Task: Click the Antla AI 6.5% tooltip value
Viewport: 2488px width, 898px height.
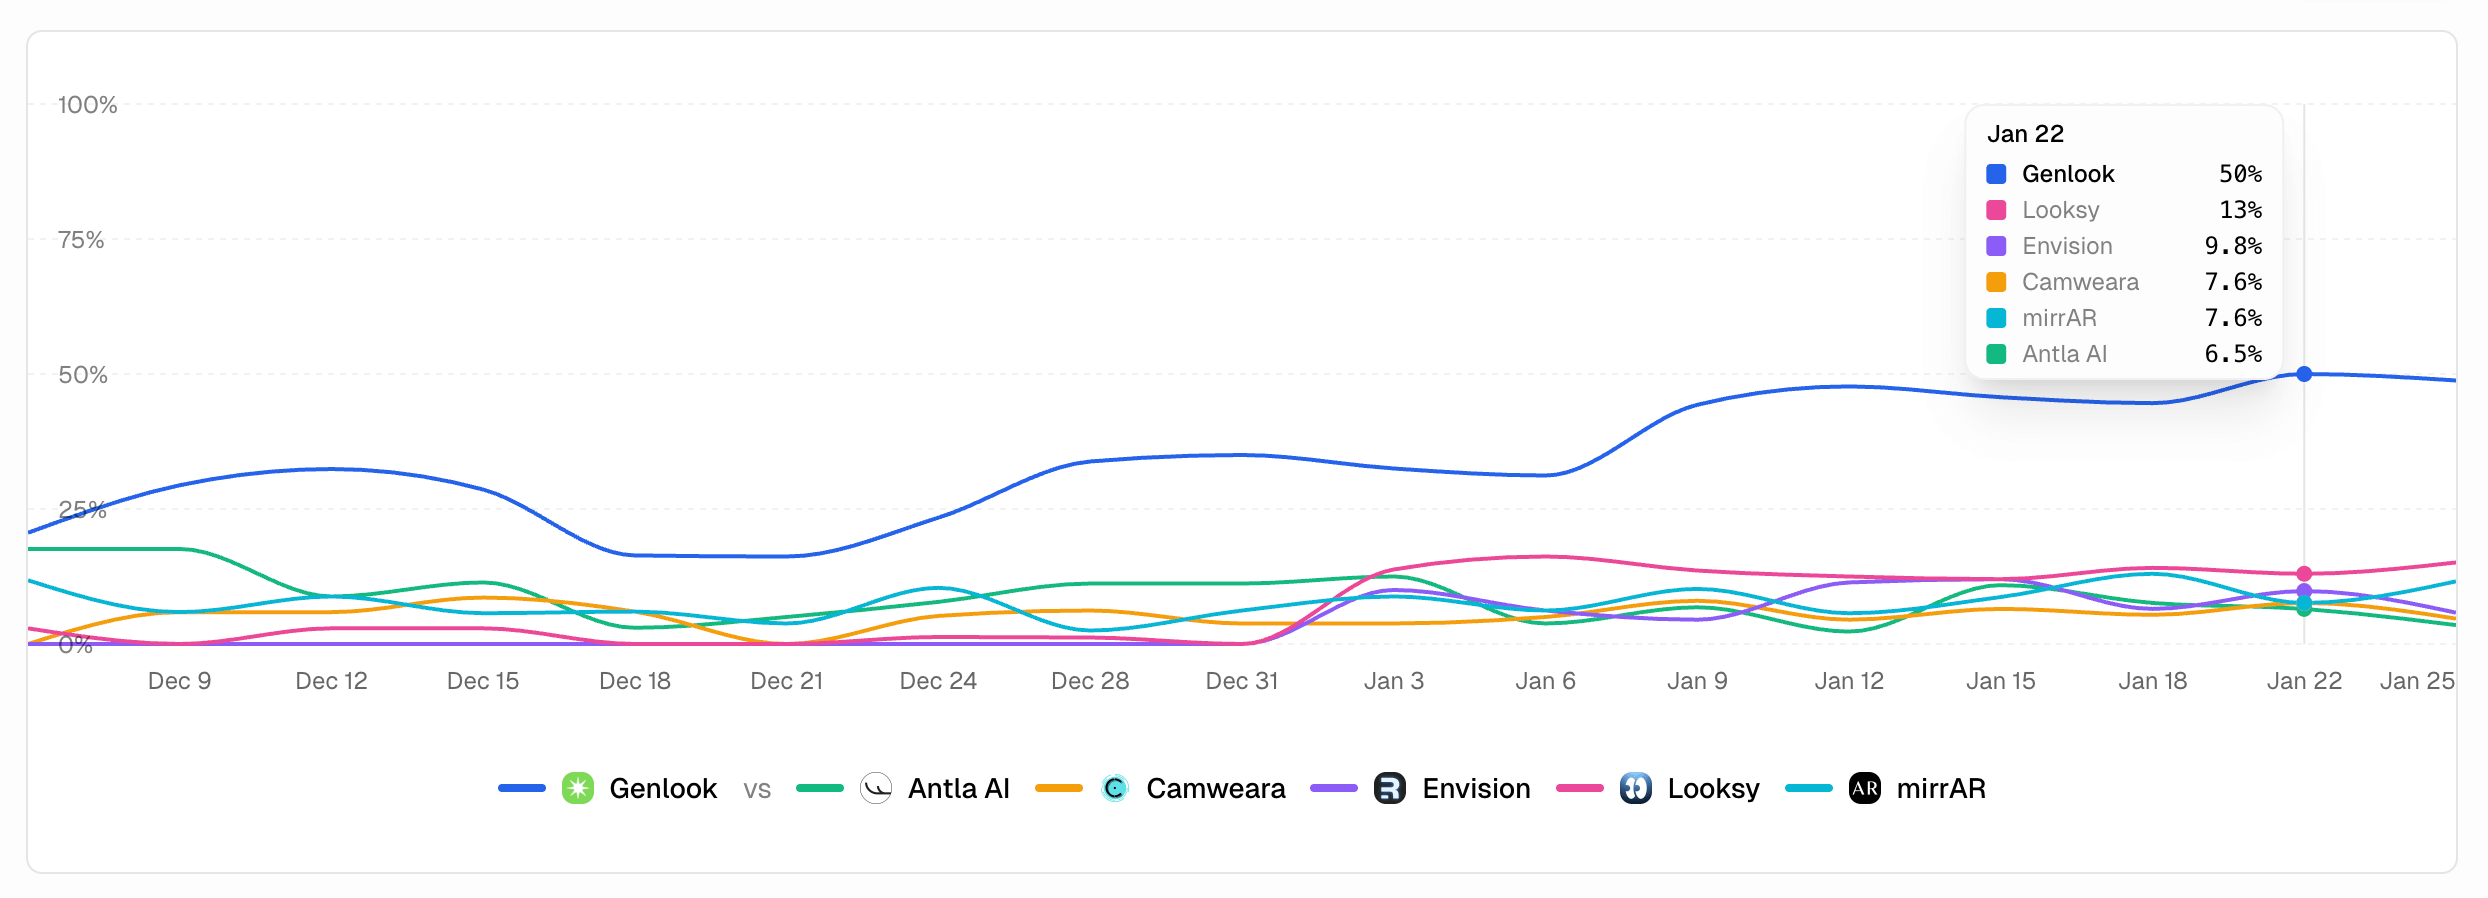Action: [x=2237, y=353]
